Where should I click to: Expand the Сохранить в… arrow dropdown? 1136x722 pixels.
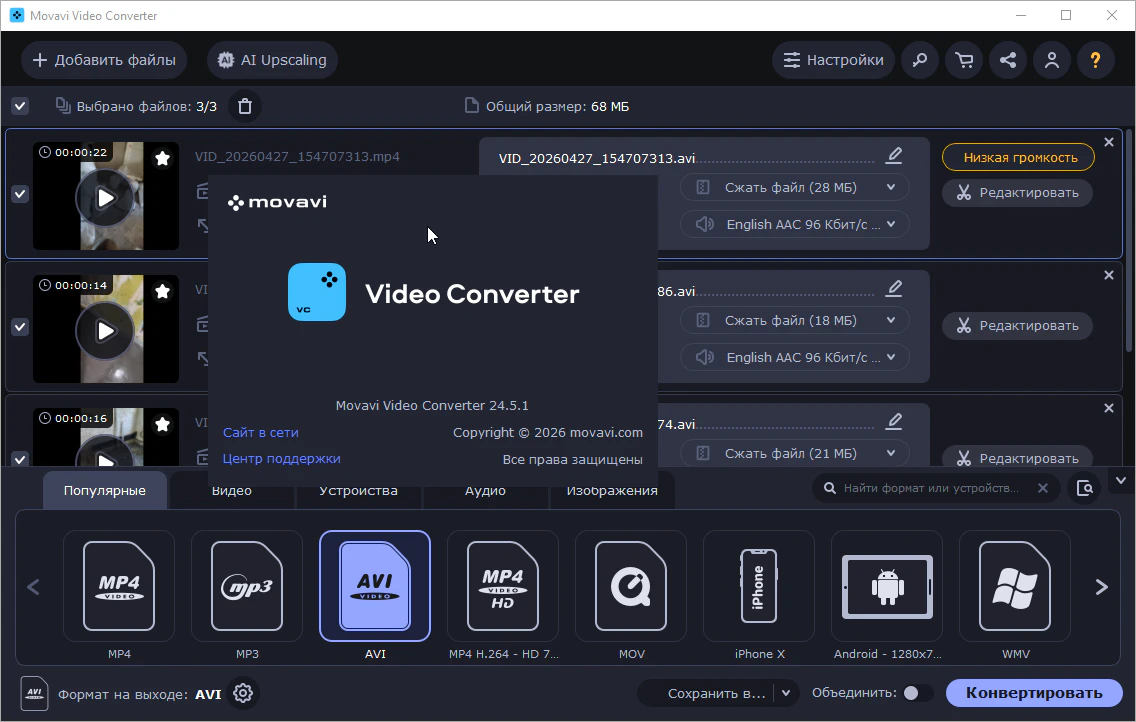tap(786, 693)
